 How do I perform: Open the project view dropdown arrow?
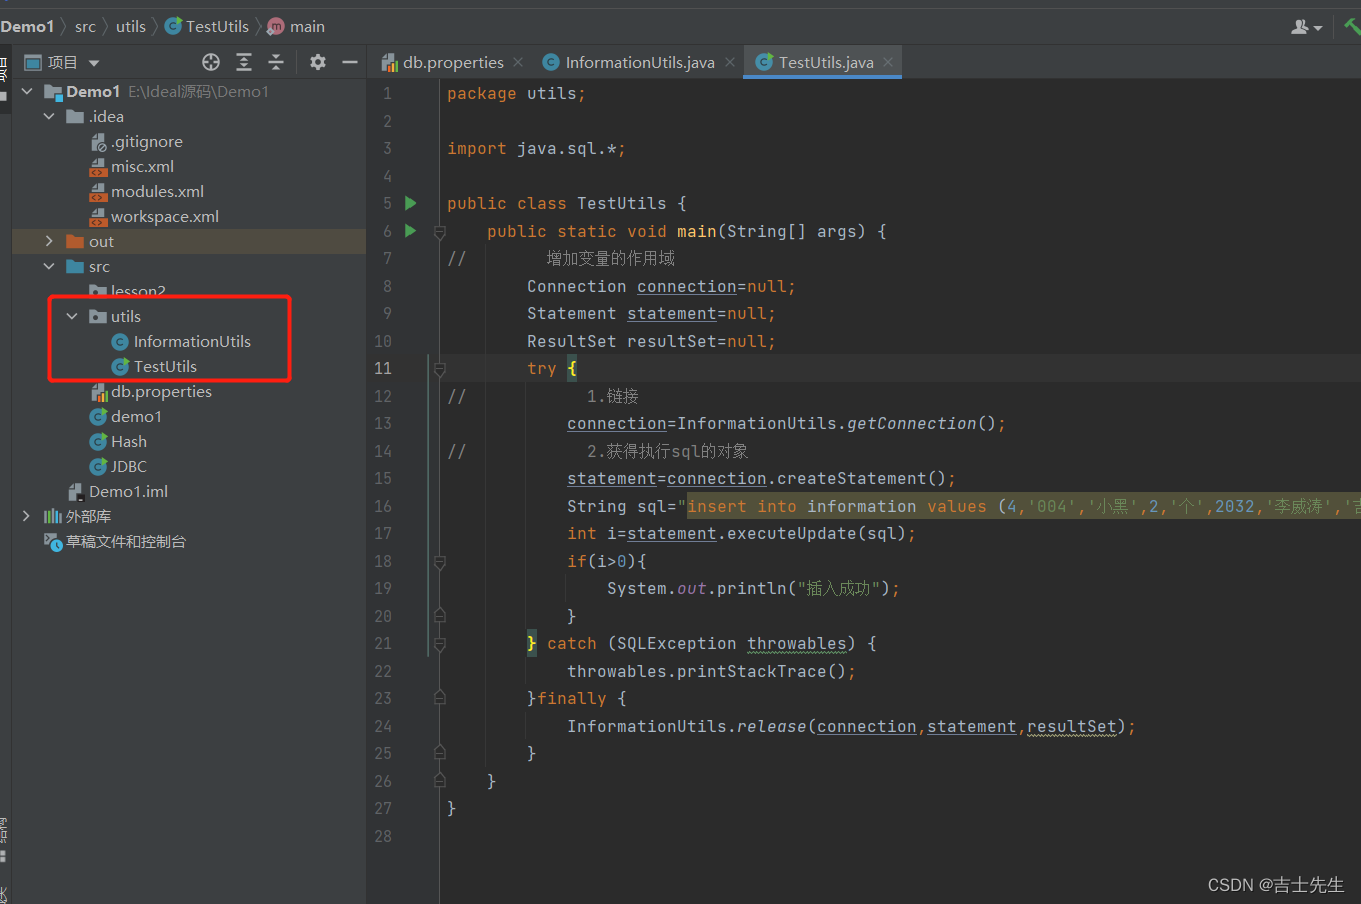click(94, 63)
